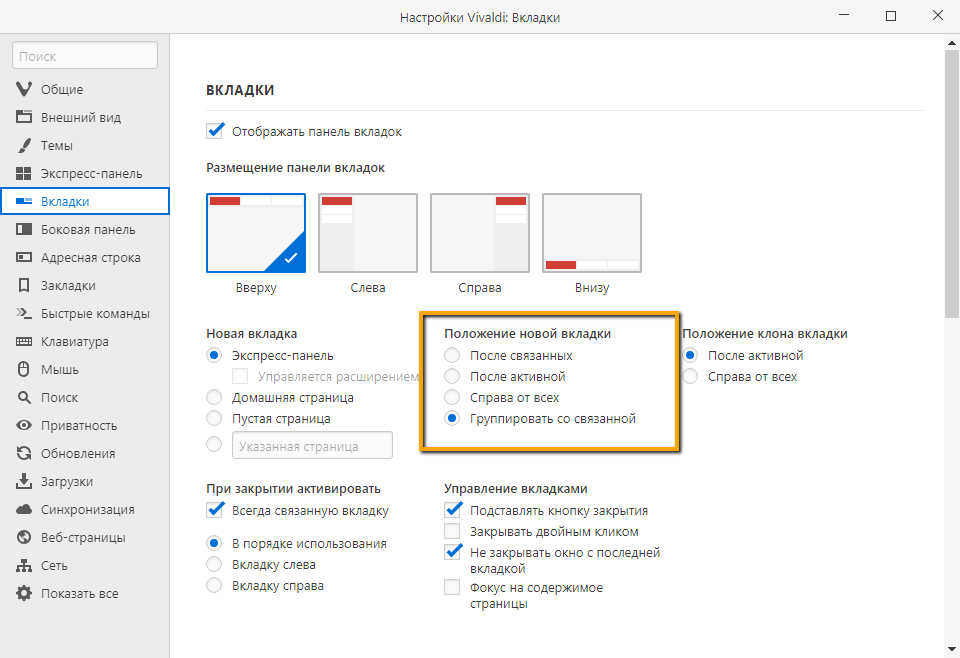Image resolution: width=960 pixels, height=658 pixels.
Task: Click the Клавиатура keyboard icon
Action: (24, 342)
